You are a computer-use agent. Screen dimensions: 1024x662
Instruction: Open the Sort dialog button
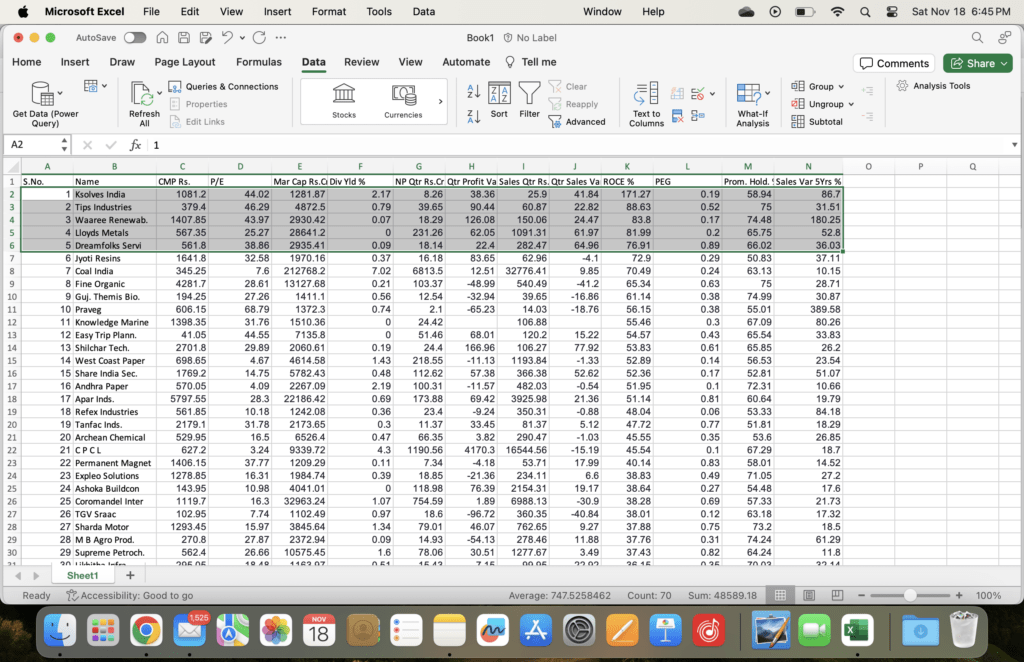pyautogui.click(x=499, y=101)
